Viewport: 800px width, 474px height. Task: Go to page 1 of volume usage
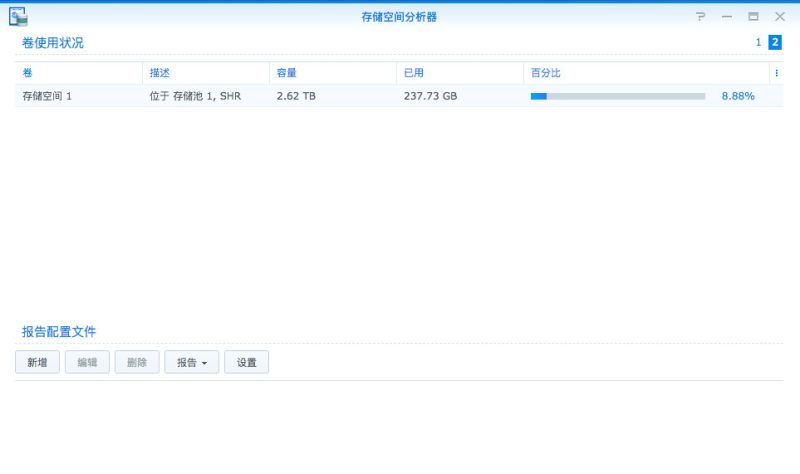pos(758,42)
